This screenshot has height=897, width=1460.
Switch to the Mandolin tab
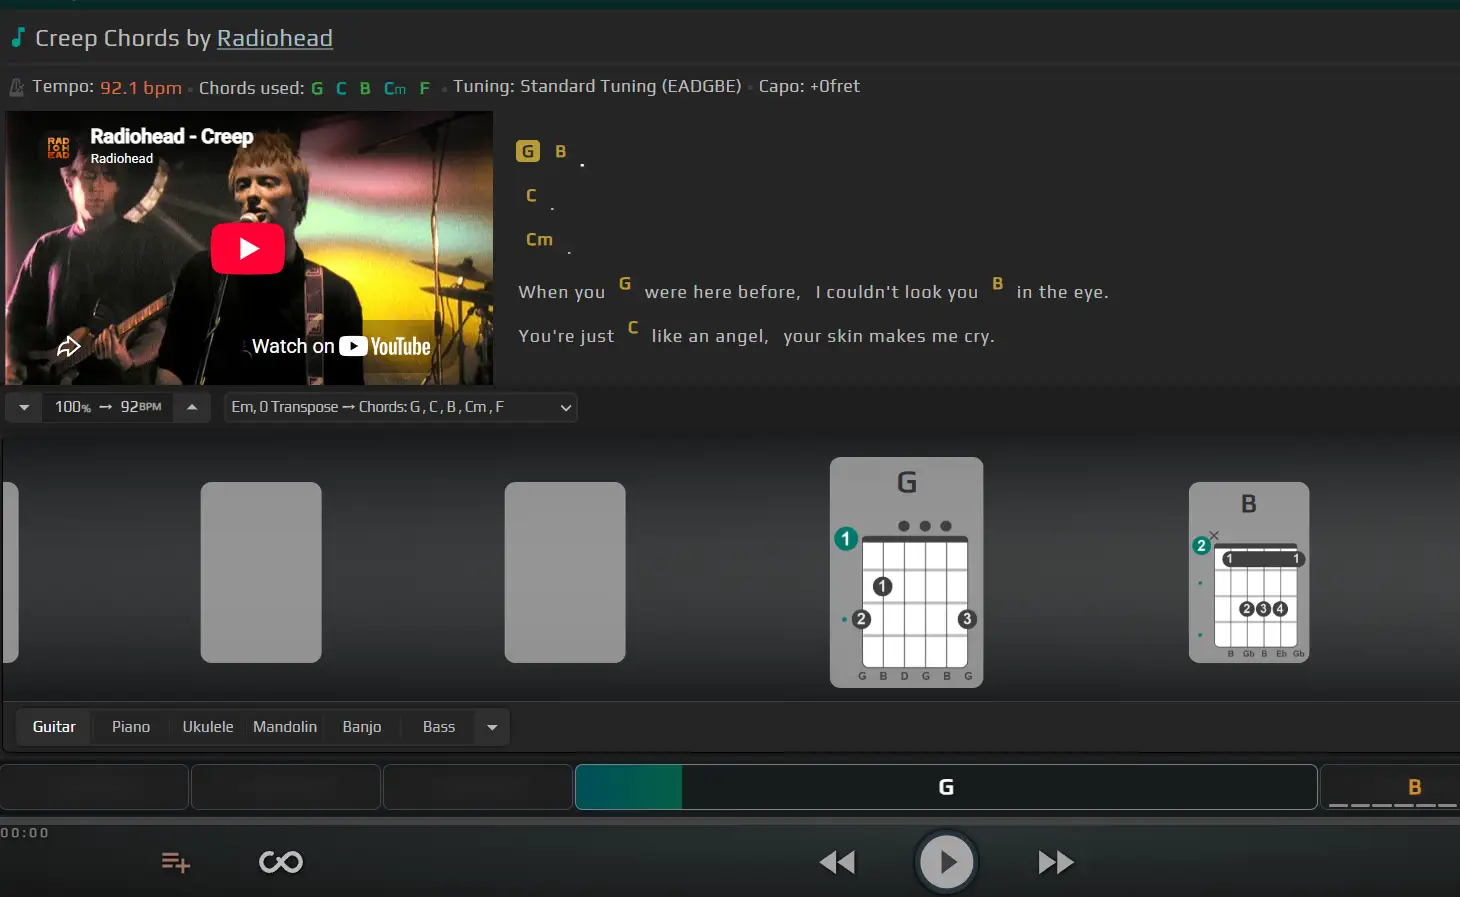(x=285, y=727)
